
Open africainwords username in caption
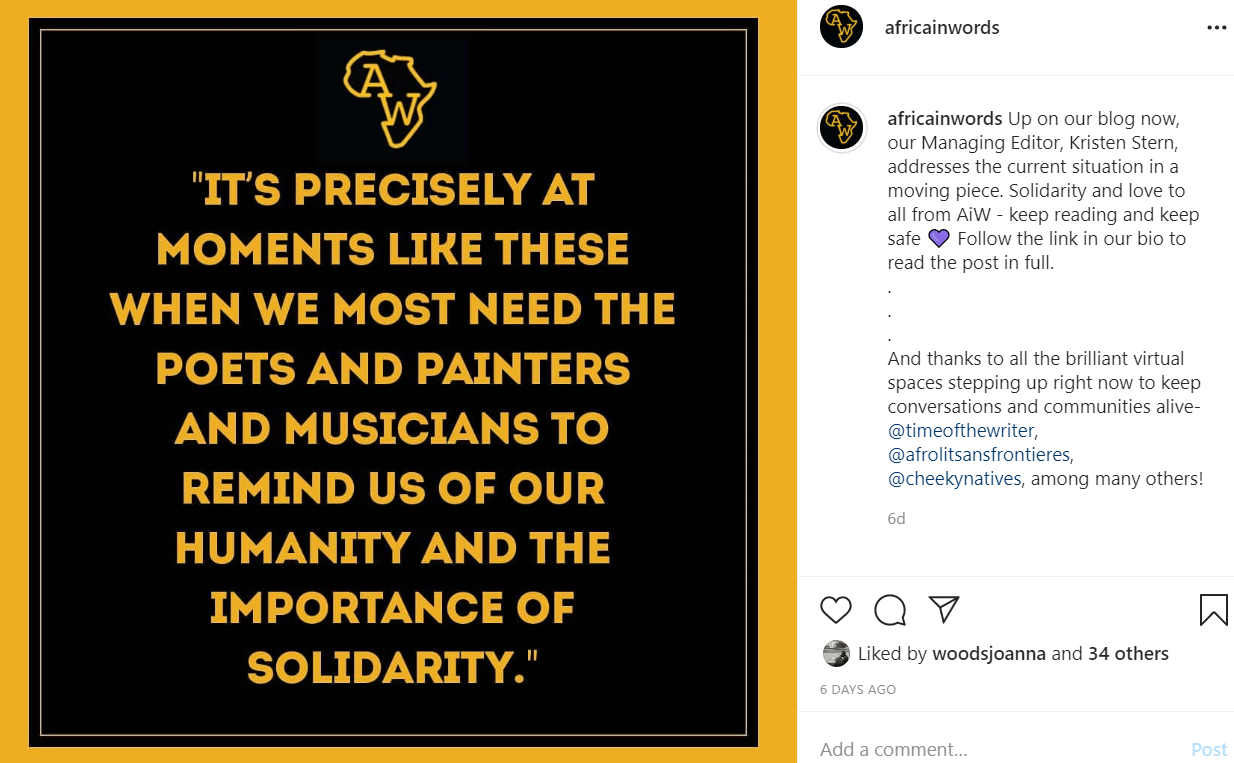tap(944, 119)
